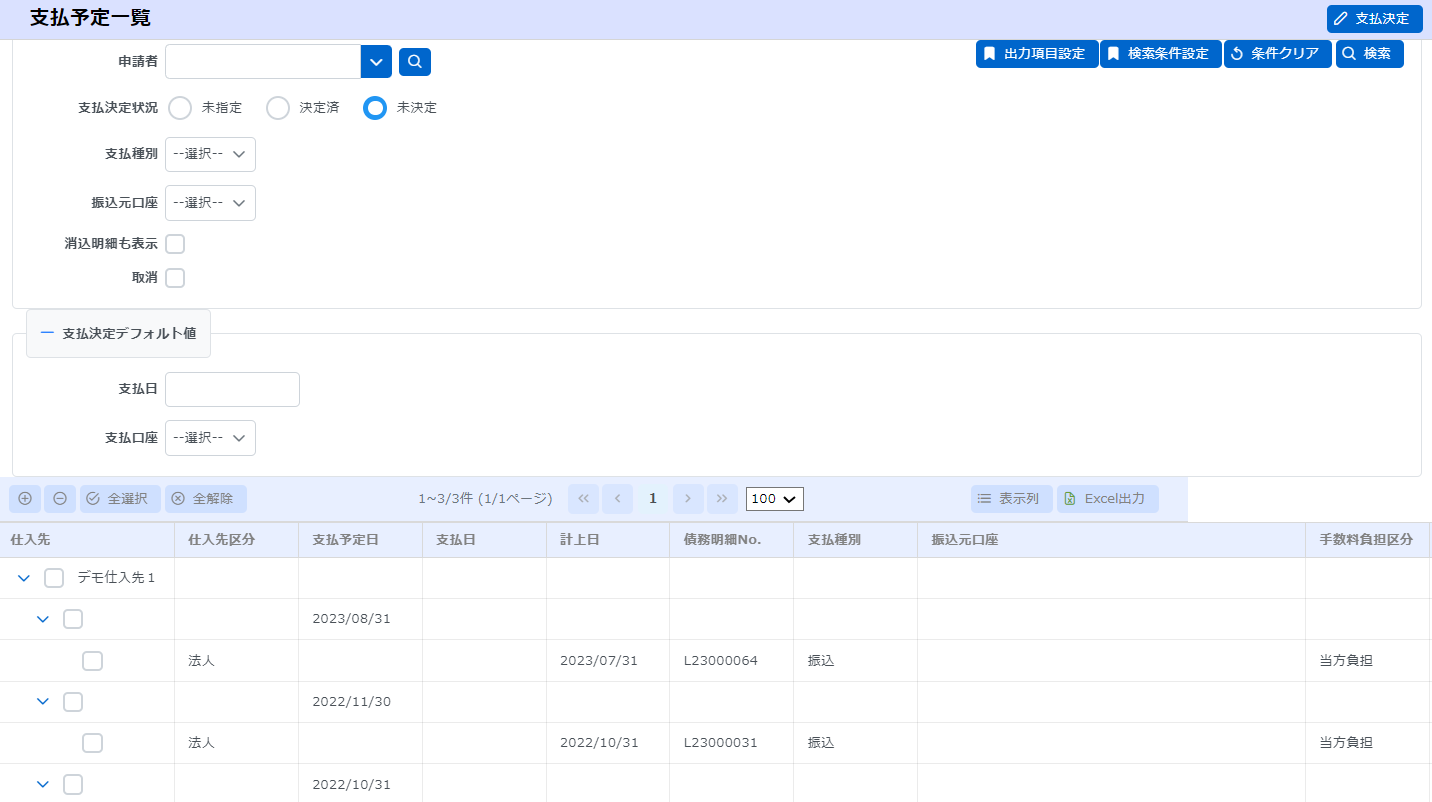Open 検索条件設定 settings
Image resolution: width=1432 pixels, height=802 pixels.
pos(1160,54)
